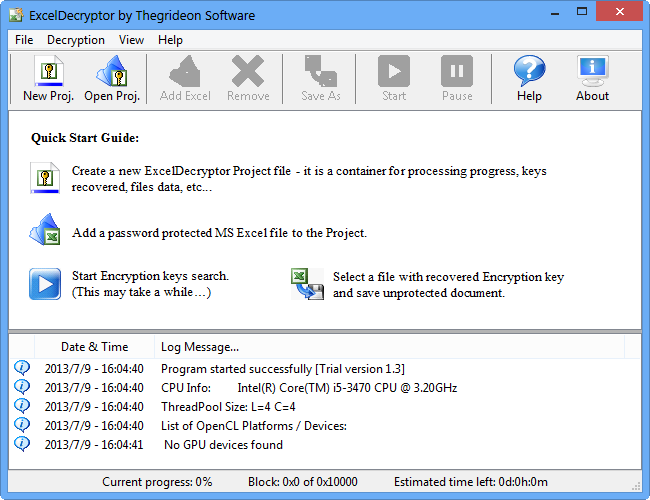Click the Pause toolbar button
The width and height of the screenshot is (650, 500).
point(457,78)
